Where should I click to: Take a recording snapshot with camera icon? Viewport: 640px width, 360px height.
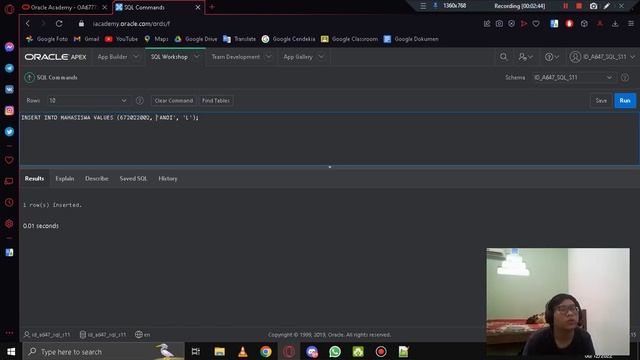(593, 6)
